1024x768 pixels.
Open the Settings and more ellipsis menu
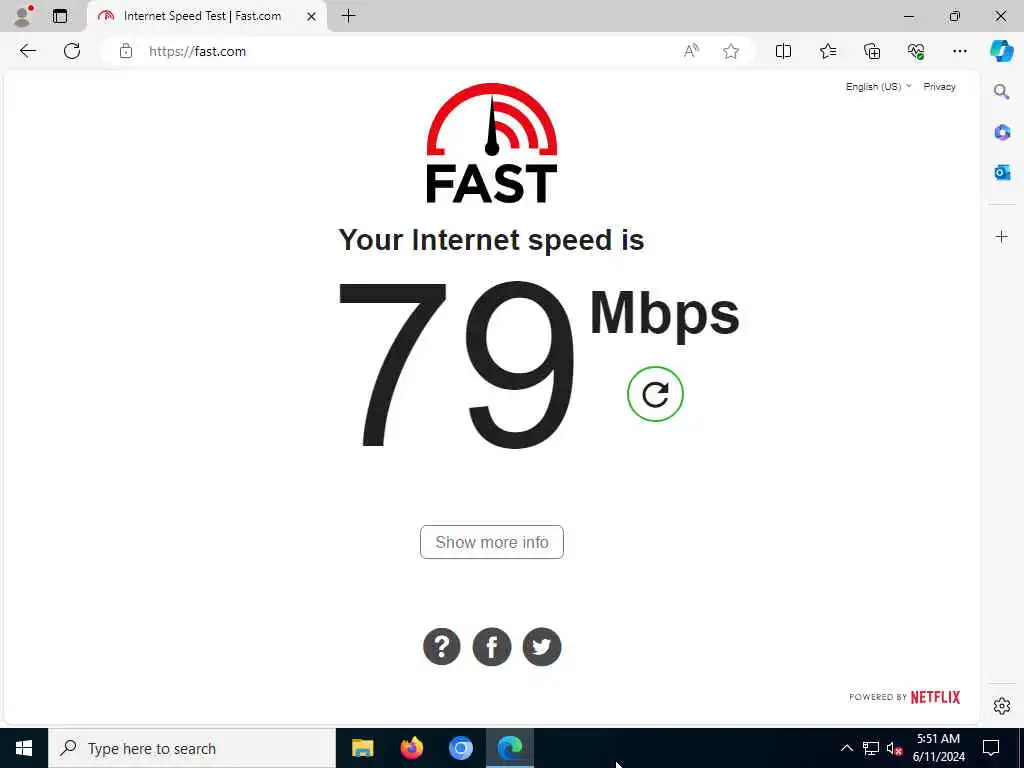(959, 51)
